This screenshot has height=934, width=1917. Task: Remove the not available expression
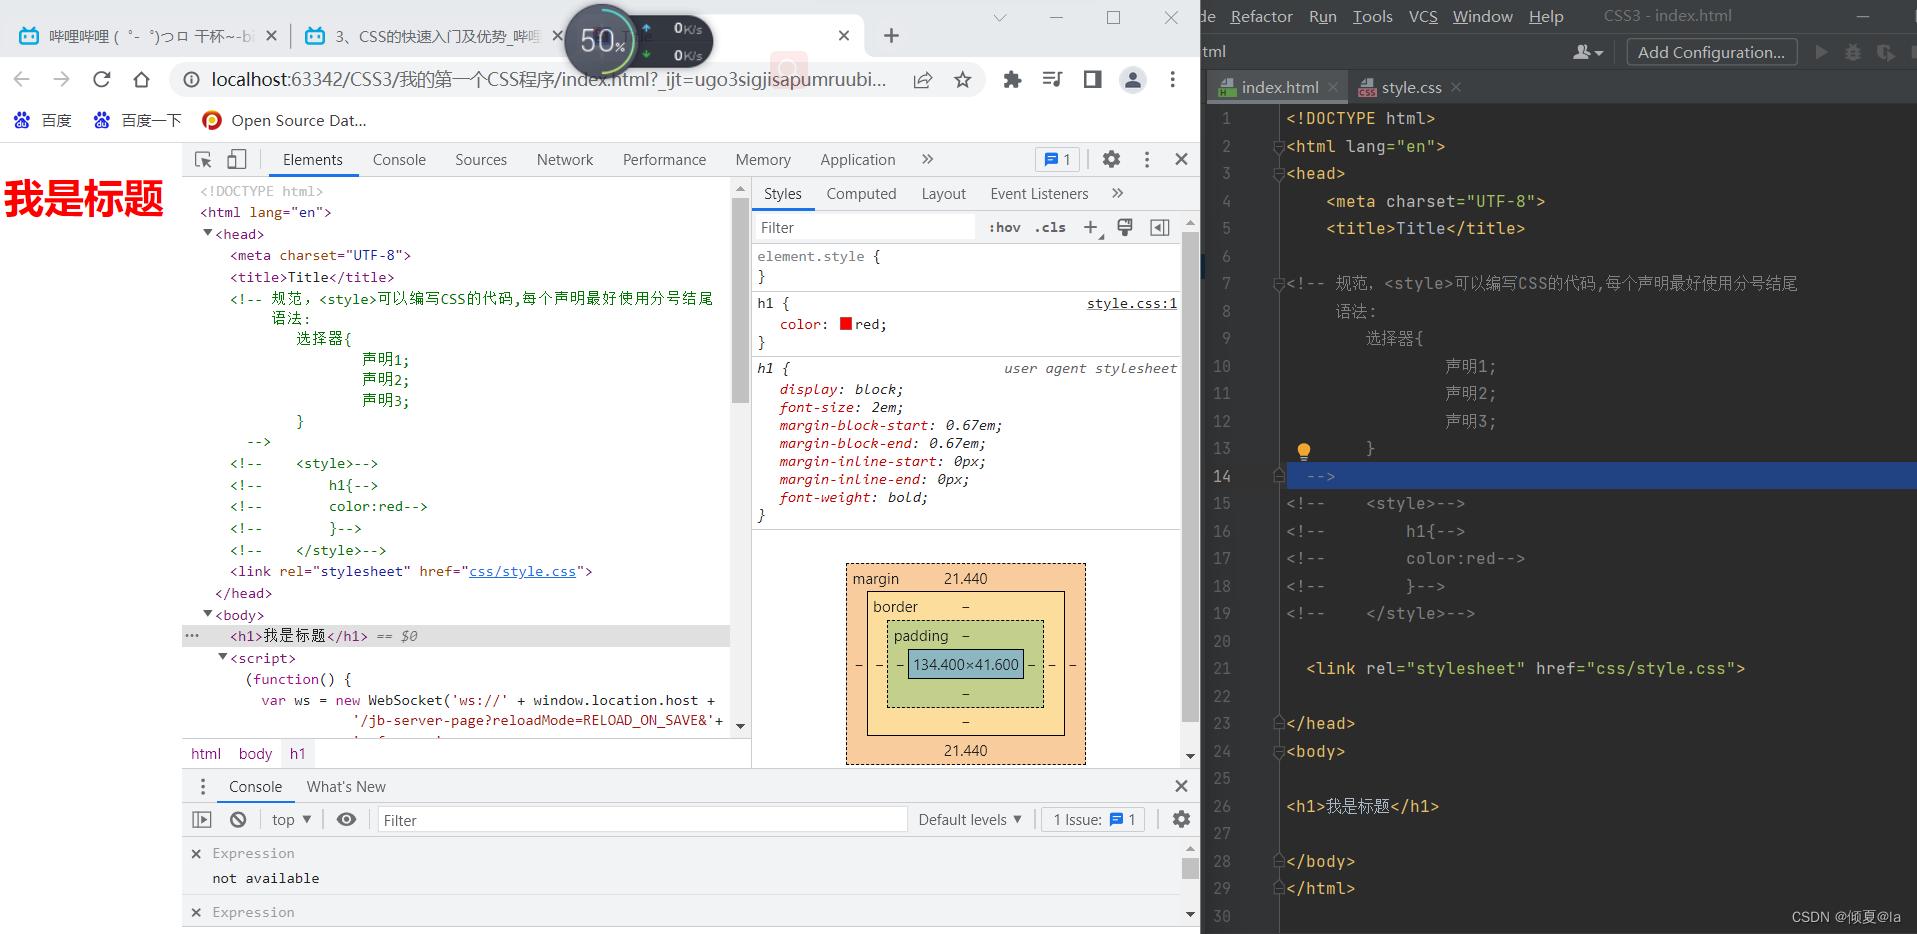[196, 854]
